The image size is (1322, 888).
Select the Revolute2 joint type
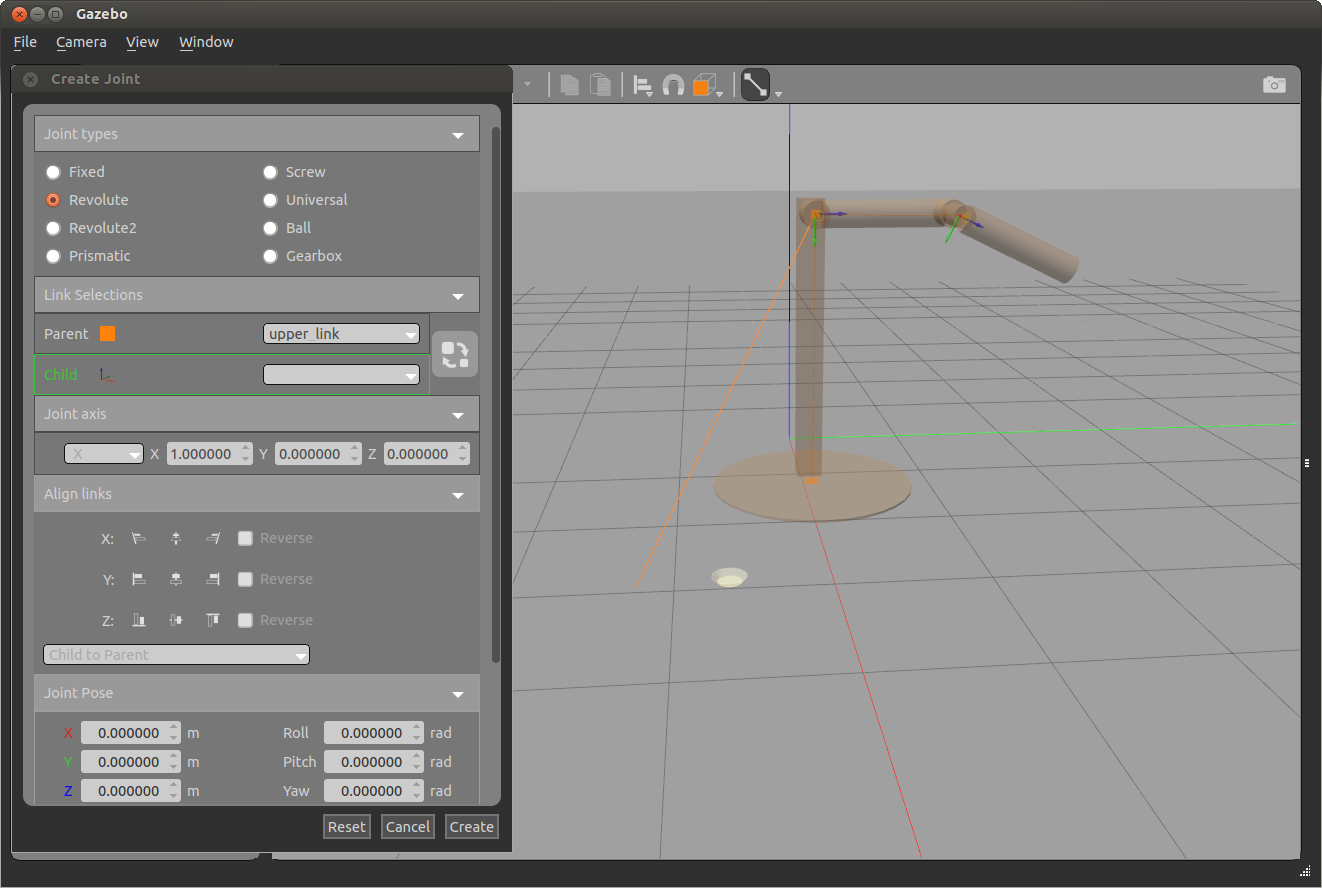point(53,228)
